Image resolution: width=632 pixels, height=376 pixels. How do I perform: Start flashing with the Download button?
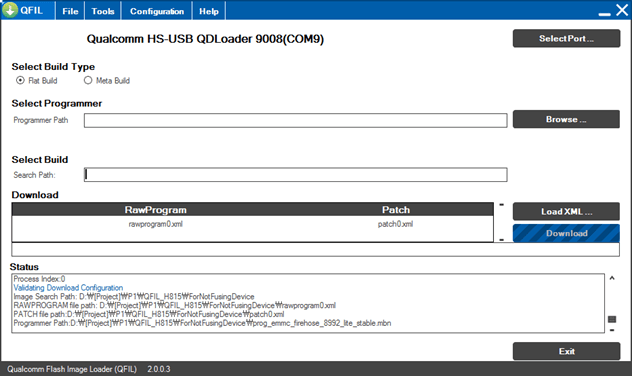coord(566,233)
